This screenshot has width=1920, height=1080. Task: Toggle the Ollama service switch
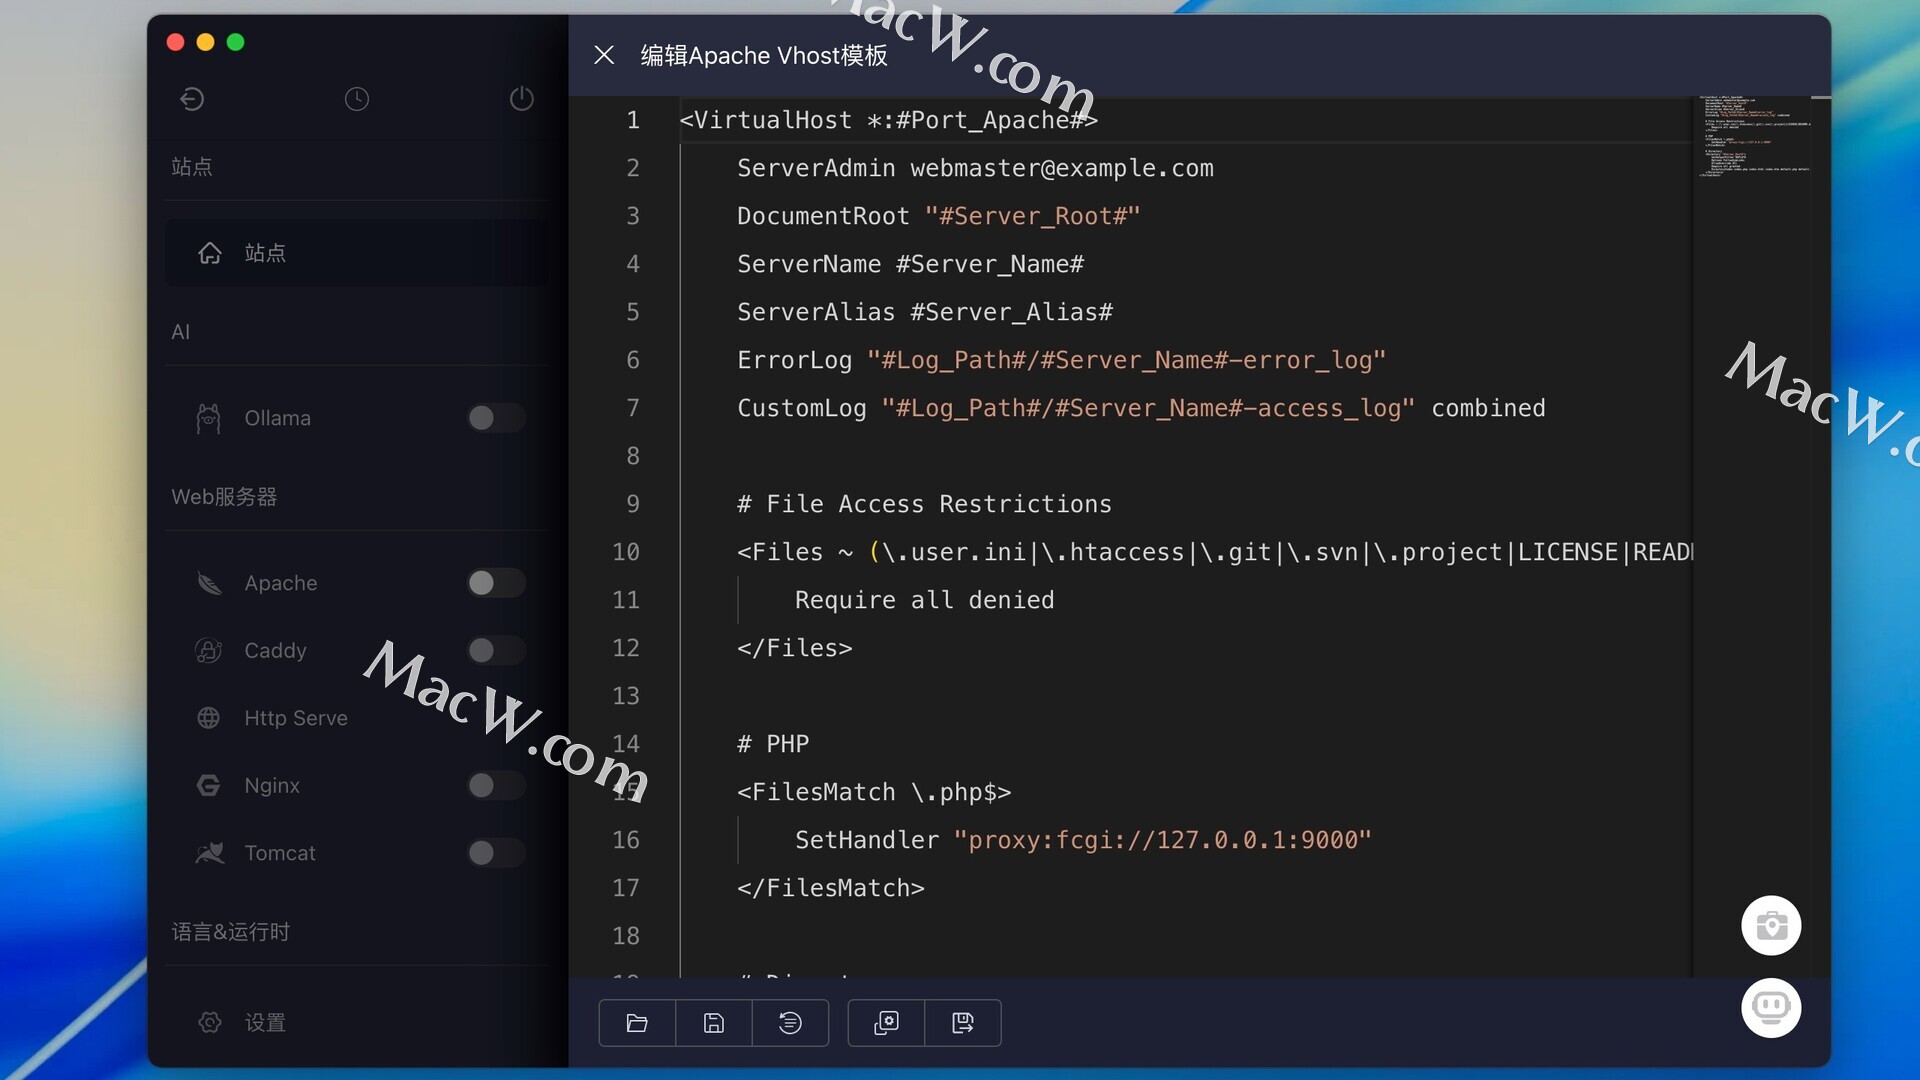click(496, 418)
